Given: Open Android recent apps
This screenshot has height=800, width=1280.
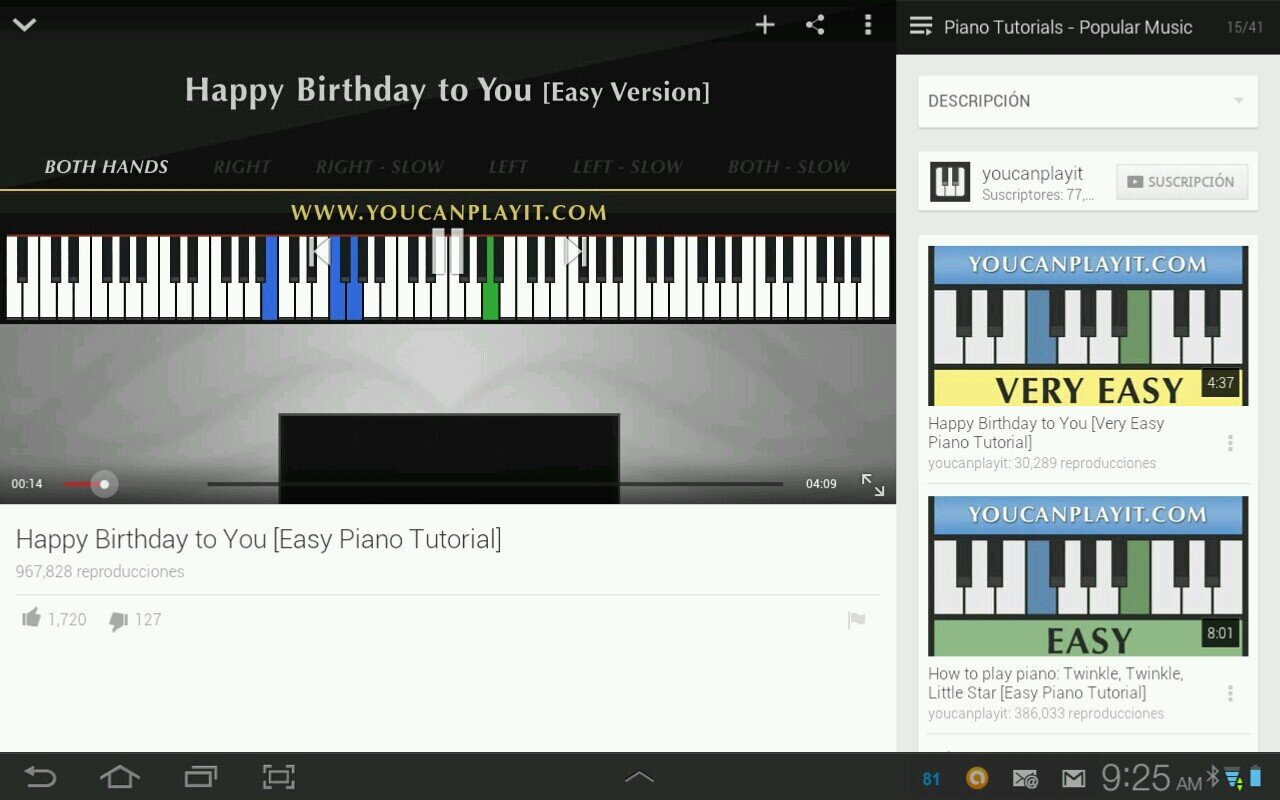Looking at the screenshot, I should tap(200, 777).
